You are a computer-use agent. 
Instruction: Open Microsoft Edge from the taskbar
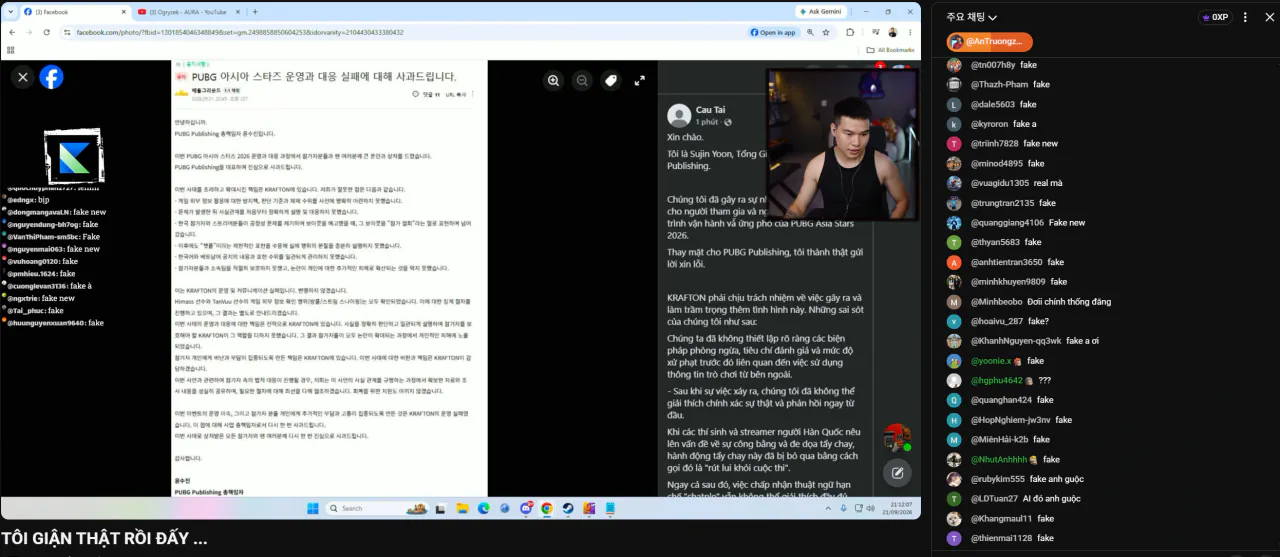[x=484, y=508]
